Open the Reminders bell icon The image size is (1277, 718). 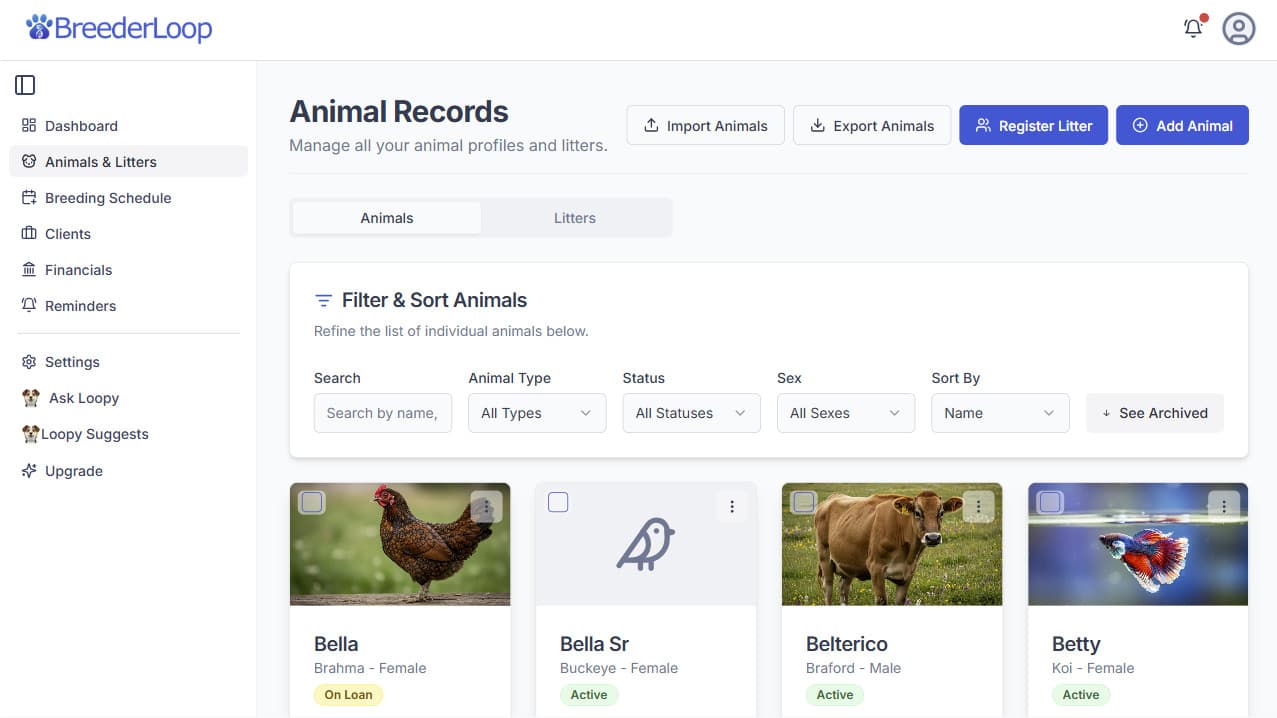coord(29,305)
